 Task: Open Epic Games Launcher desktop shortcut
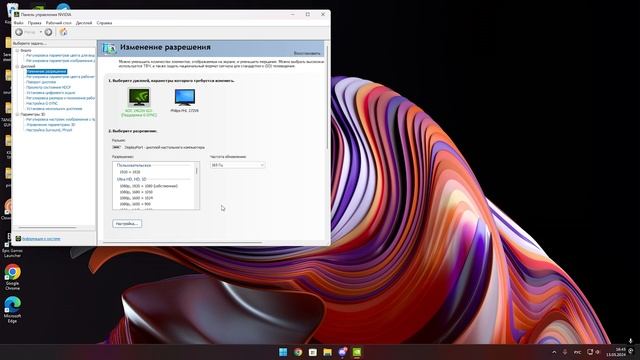pyautogui.click(x=12, y=245)
